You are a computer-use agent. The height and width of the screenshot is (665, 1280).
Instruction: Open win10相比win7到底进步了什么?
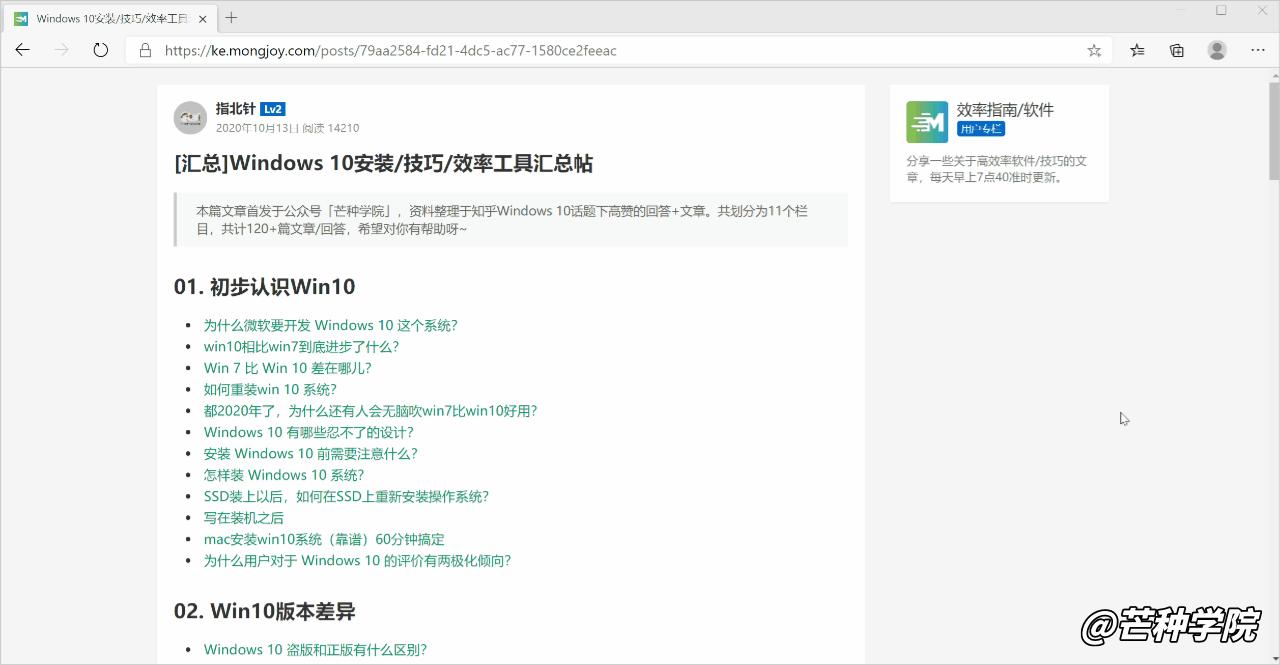pos(301,346)
